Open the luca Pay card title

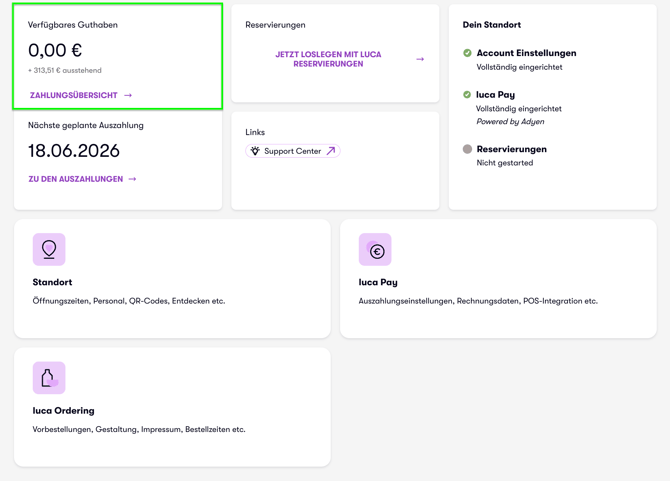point(378,282)
